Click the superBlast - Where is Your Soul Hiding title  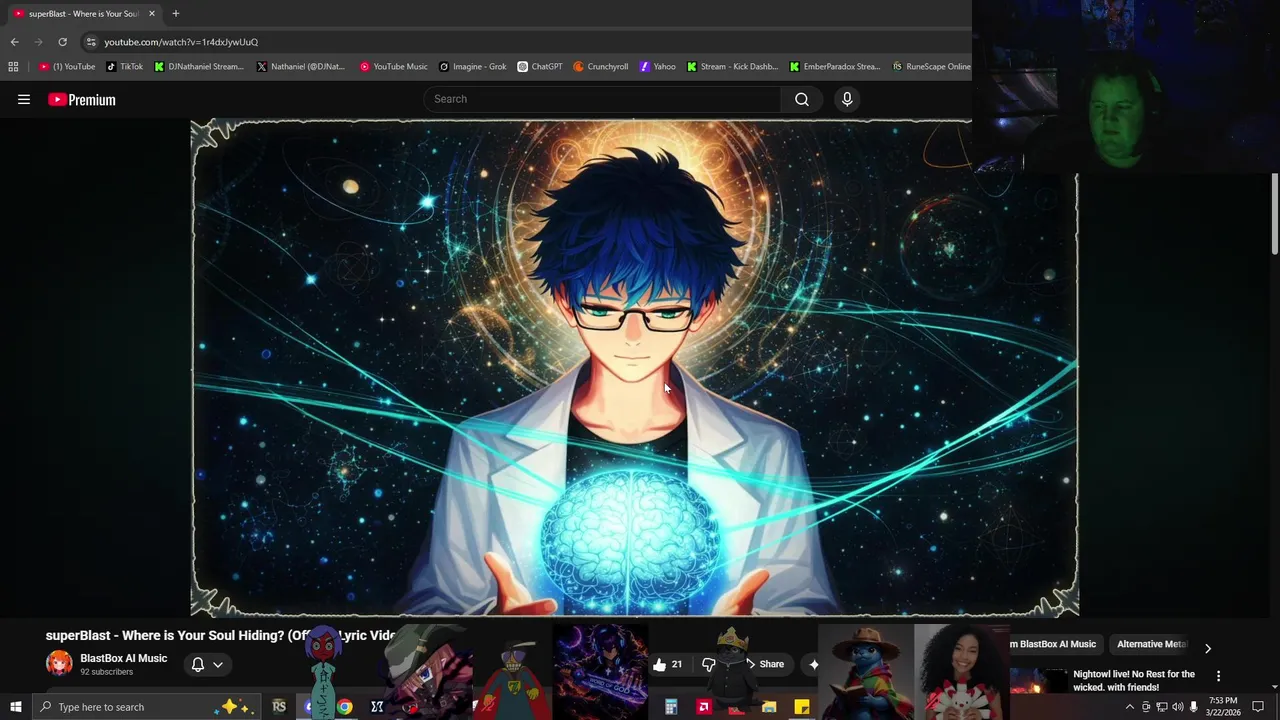[x=220, y=635]
